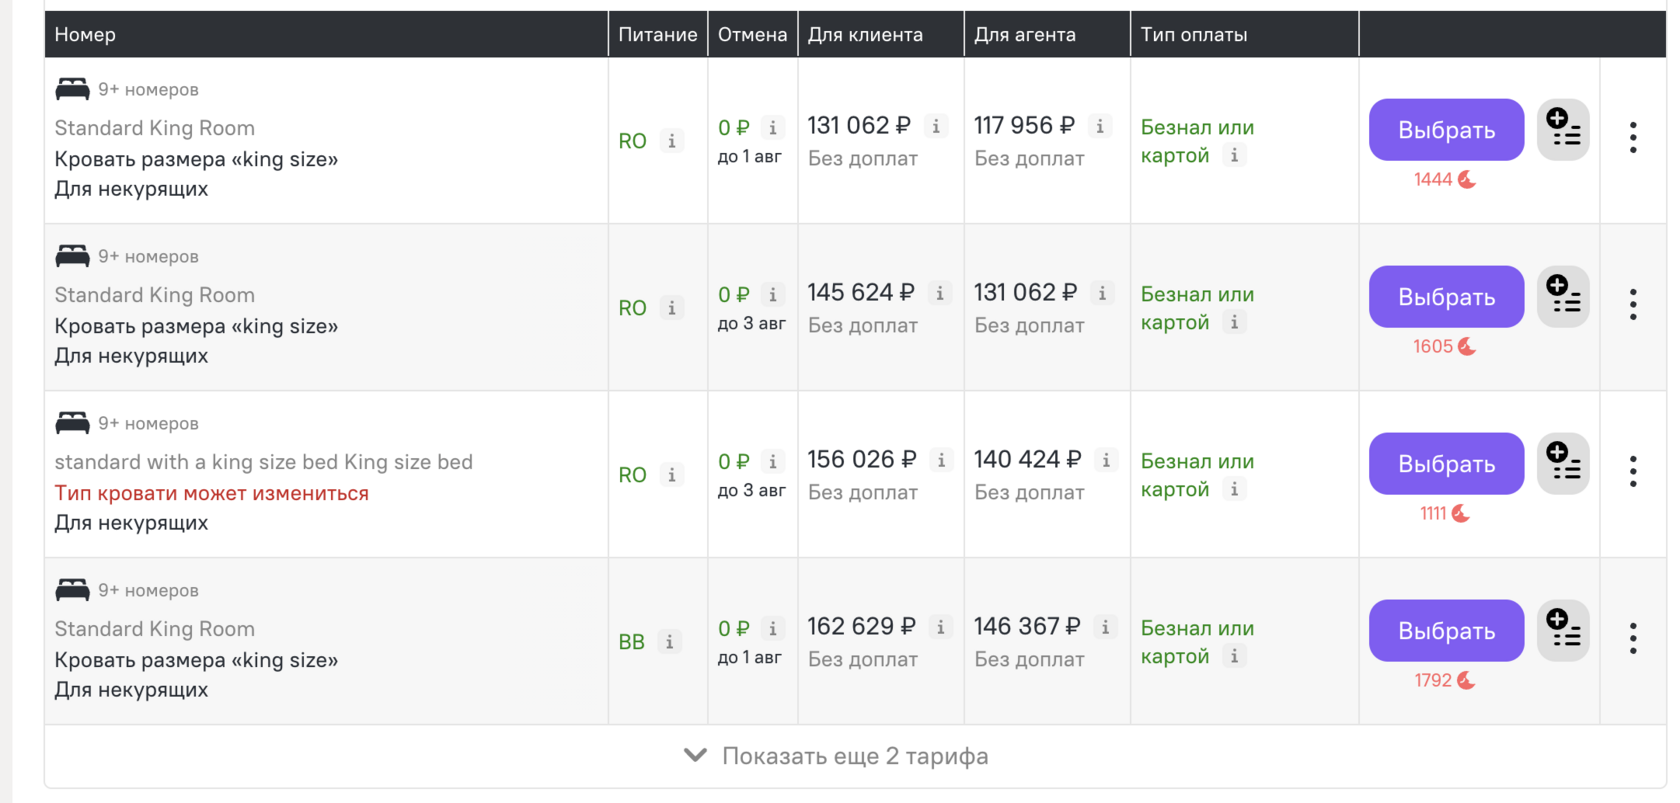Open the three-dot menu for 162 629 ₽ rate
This screenshot has height=803, width=1680.
coord(1633,638)
